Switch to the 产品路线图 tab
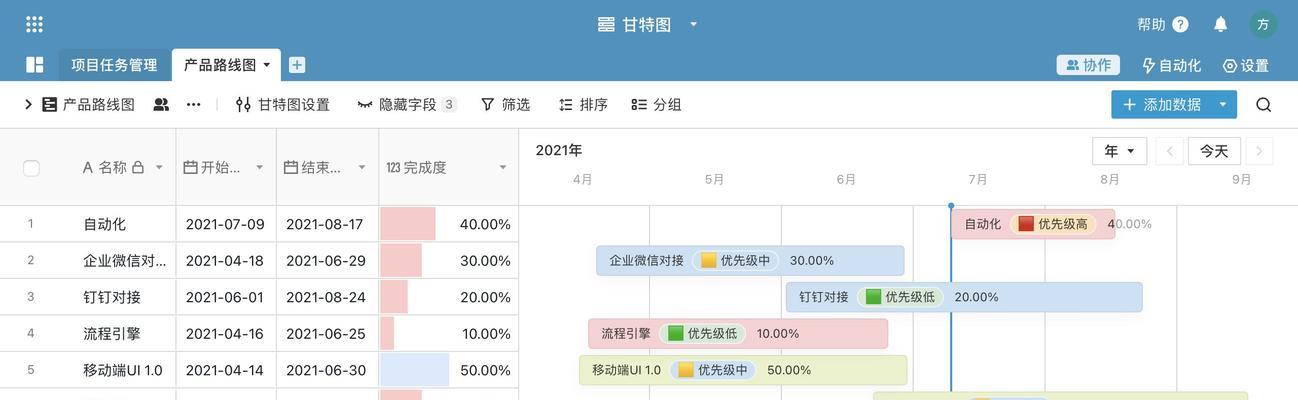This screenshot has height=400, width=1298. pyautogui.click(x=220, y=65)
